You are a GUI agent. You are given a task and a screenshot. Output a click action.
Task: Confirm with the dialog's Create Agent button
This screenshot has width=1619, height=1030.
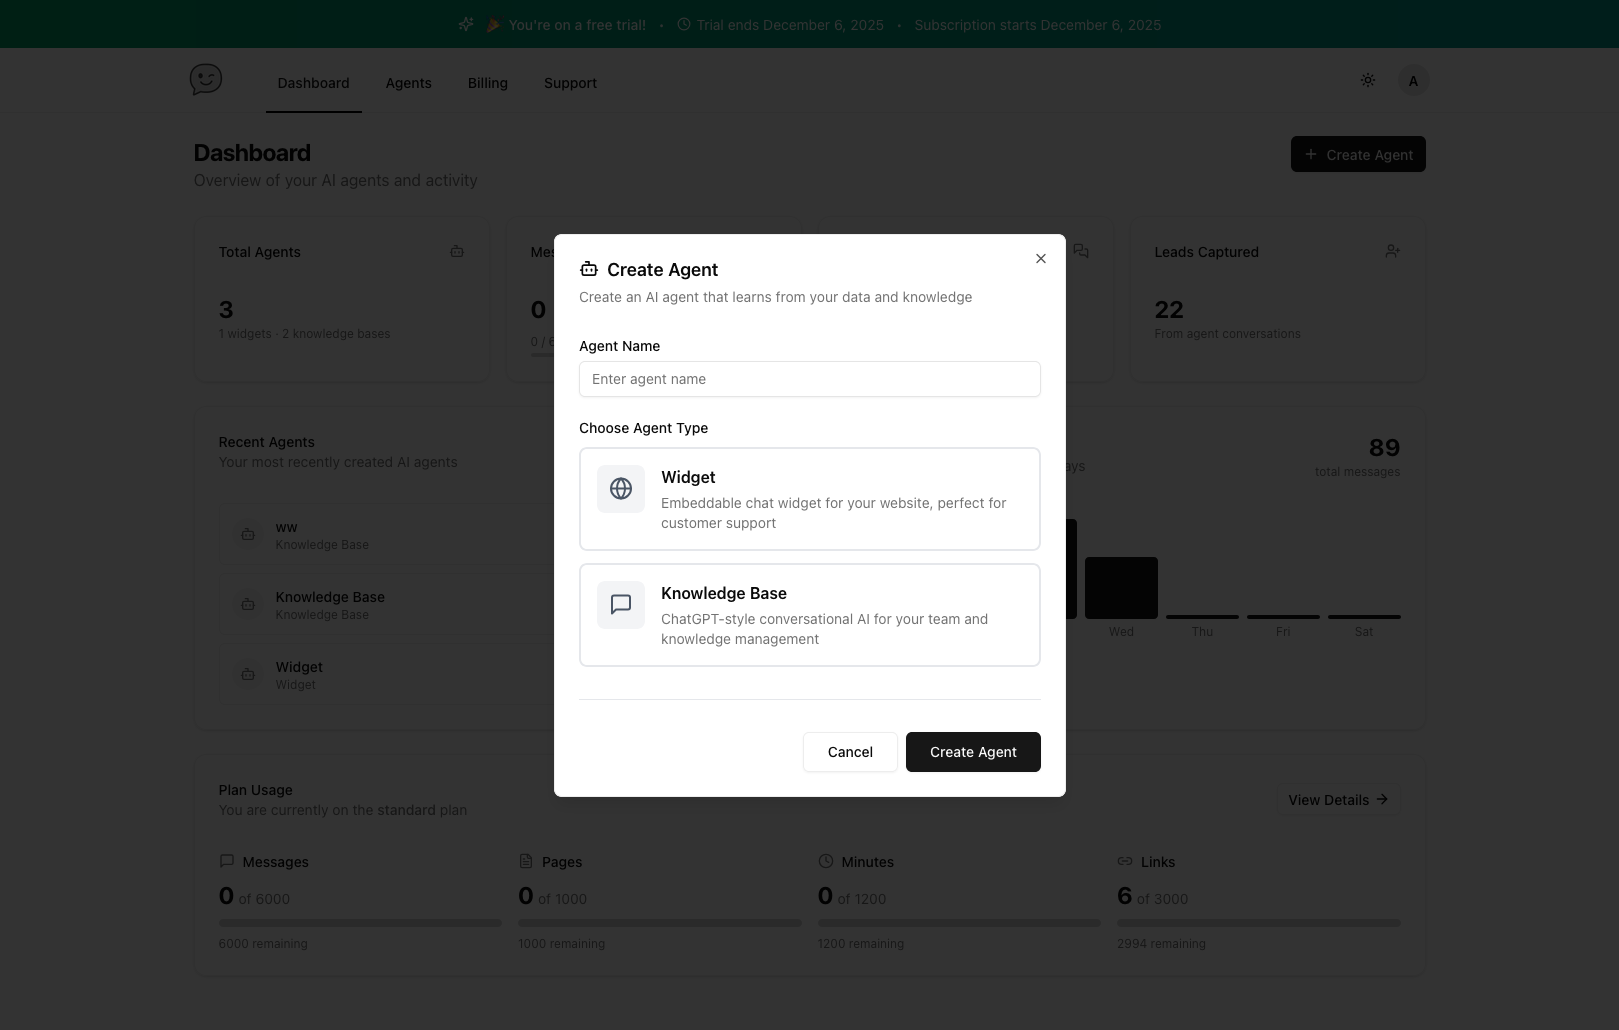[973, 752]
